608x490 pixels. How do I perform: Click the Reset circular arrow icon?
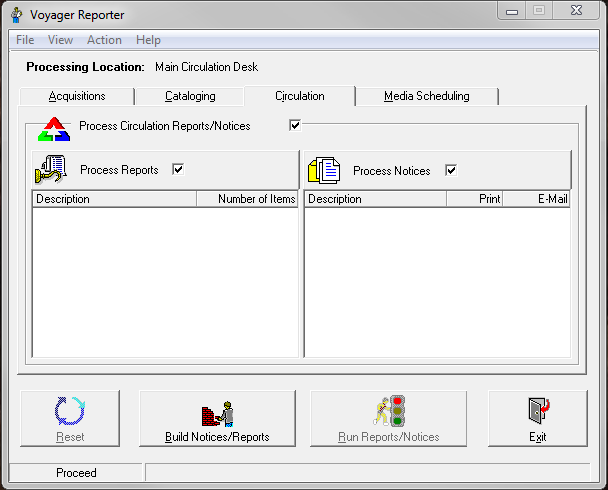(69, 411)
